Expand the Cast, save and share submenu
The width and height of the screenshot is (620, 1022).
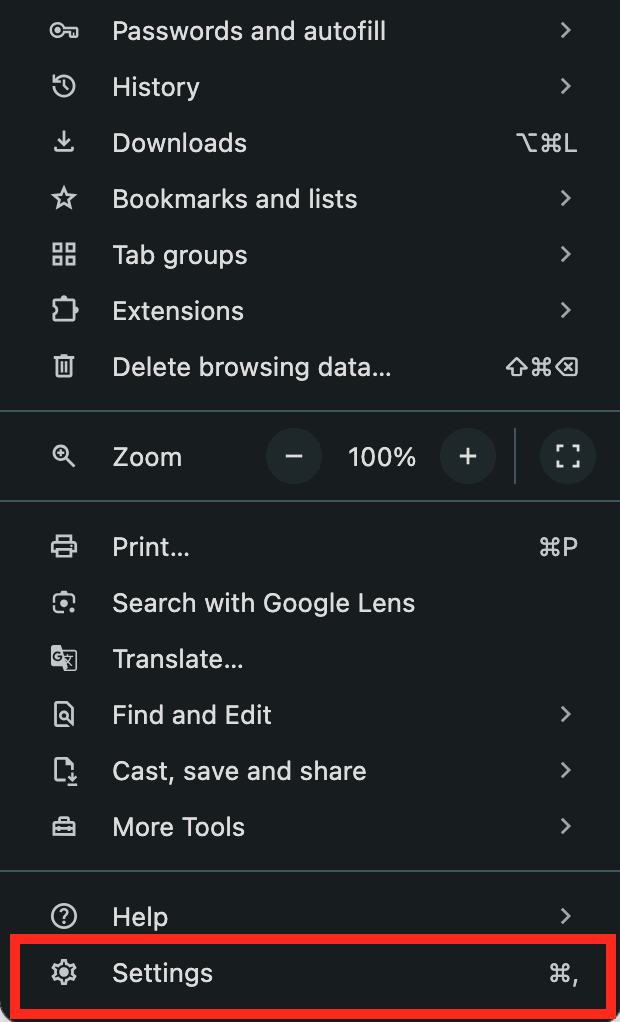tap(566, 771)
